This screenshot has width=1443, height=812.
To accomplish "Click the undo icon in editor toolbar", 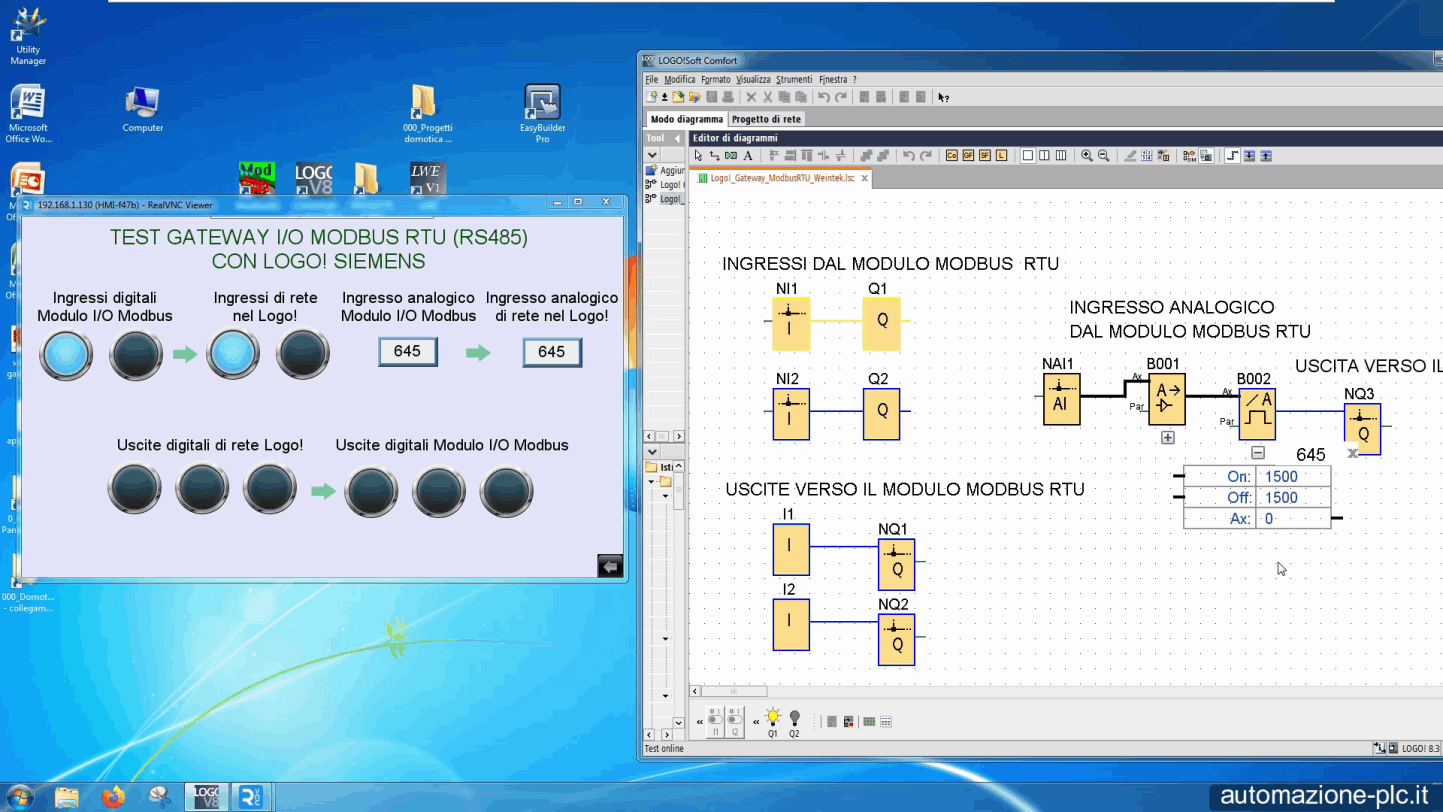I will [x=909, y=155].
